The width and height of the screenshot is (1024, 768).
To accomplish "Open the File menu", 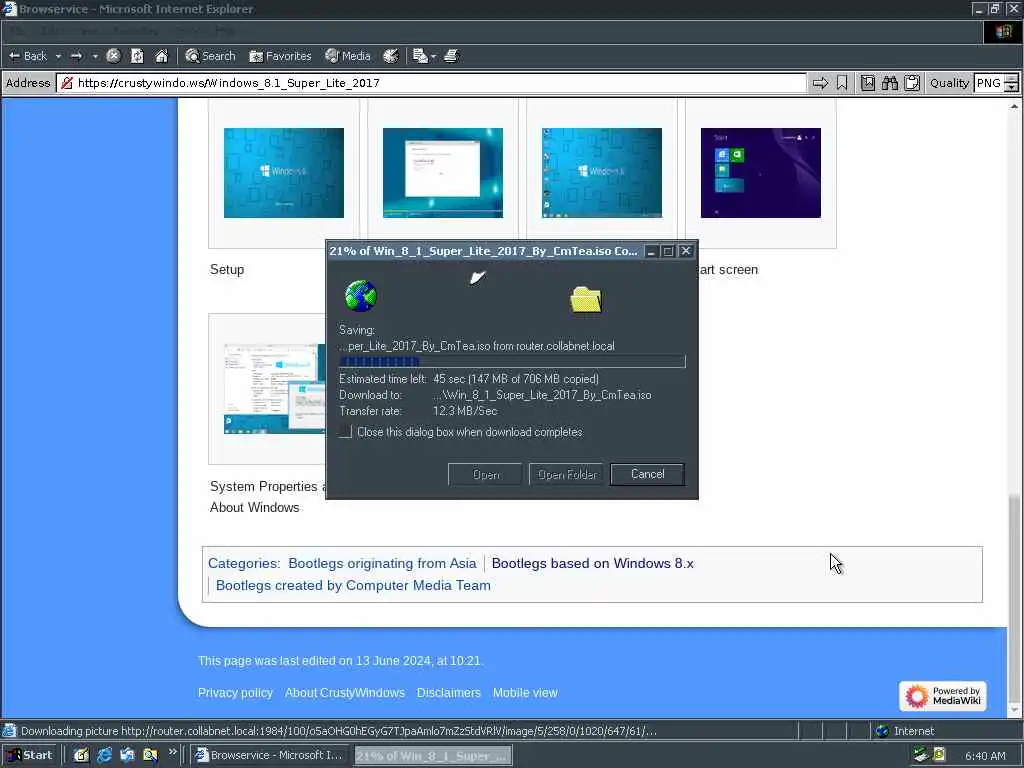I will [18, 31].
